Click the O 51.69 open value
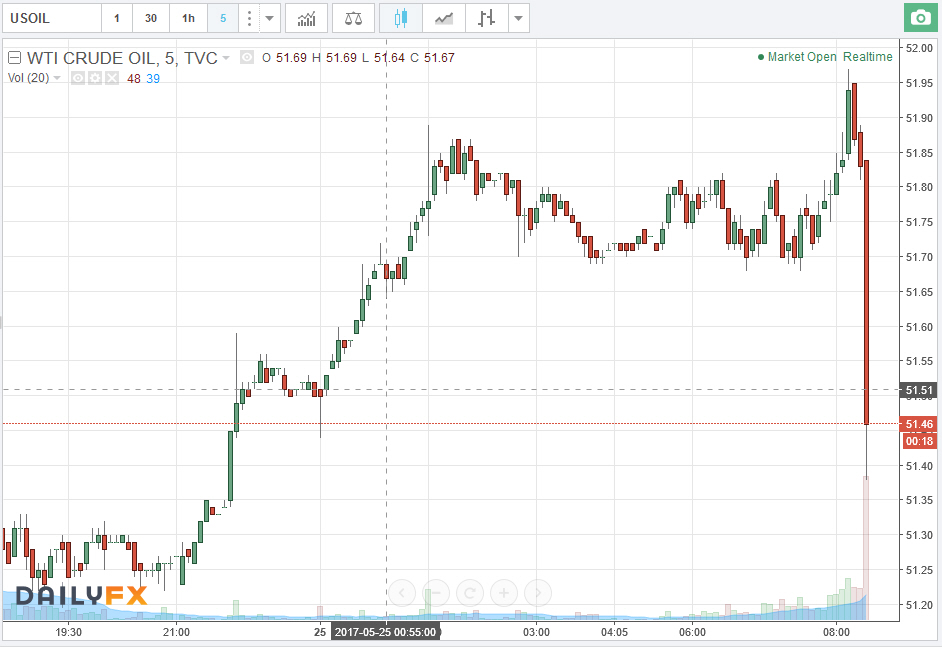The width and height of the screenshot is (942, 647). 284,58
